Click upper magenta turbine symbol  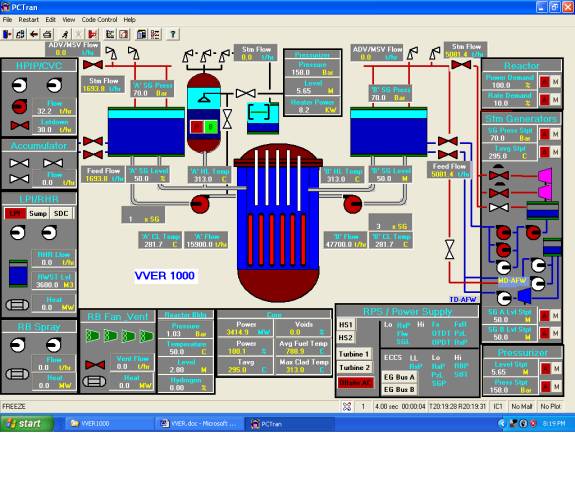coord(545,175)
